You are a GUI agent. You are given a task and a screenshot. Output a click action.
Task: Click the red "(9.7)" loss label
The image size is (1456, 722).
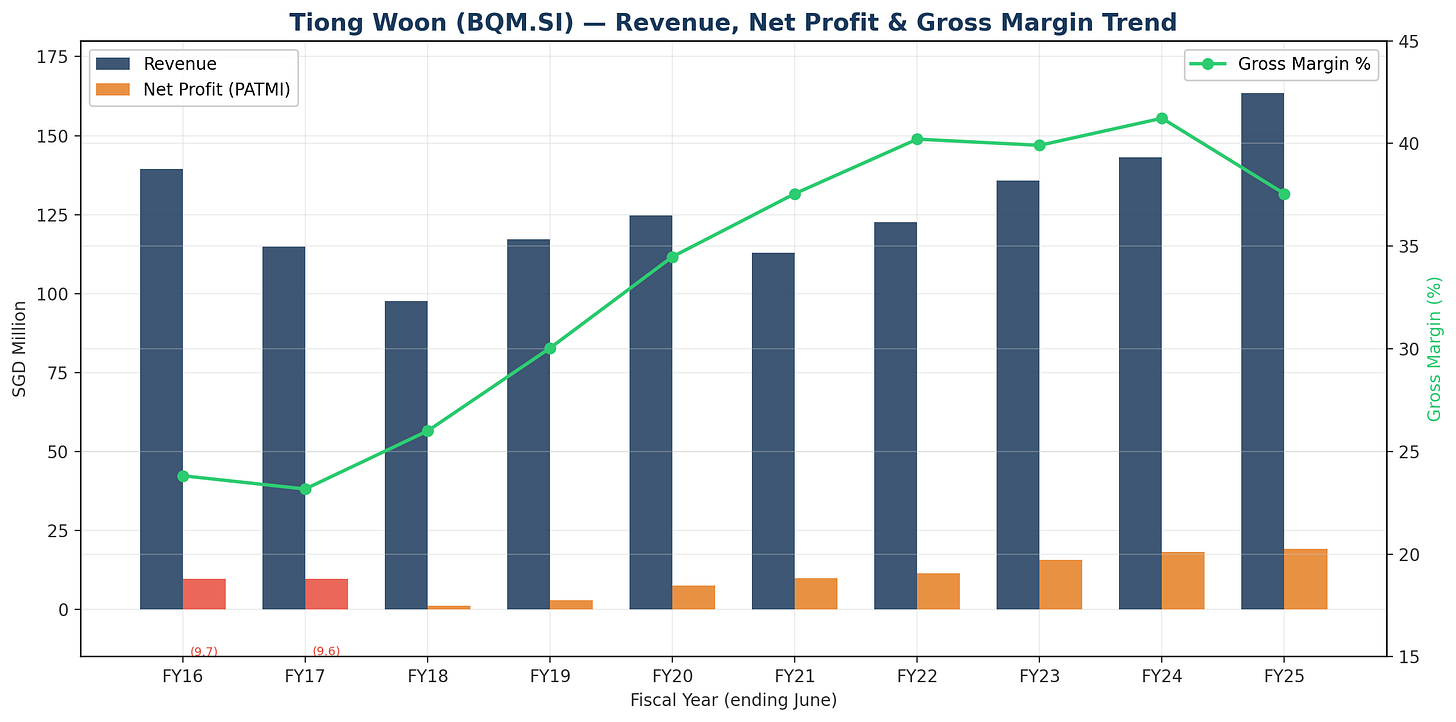tap(204, 651)
